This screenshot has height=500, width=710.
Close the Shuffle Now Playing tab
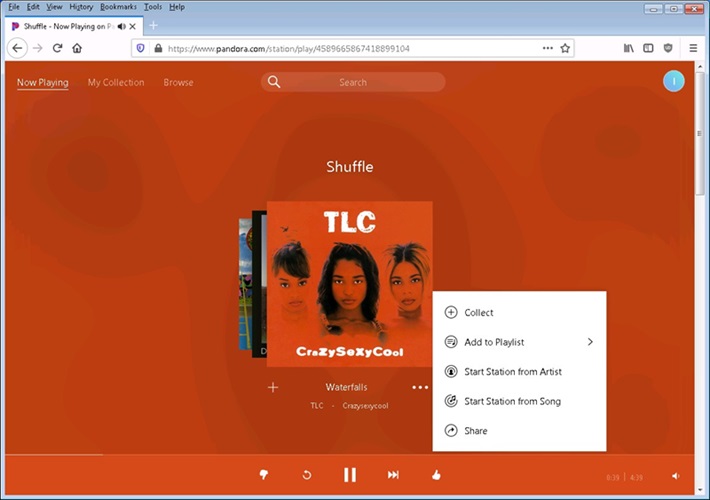pos(133,26)
